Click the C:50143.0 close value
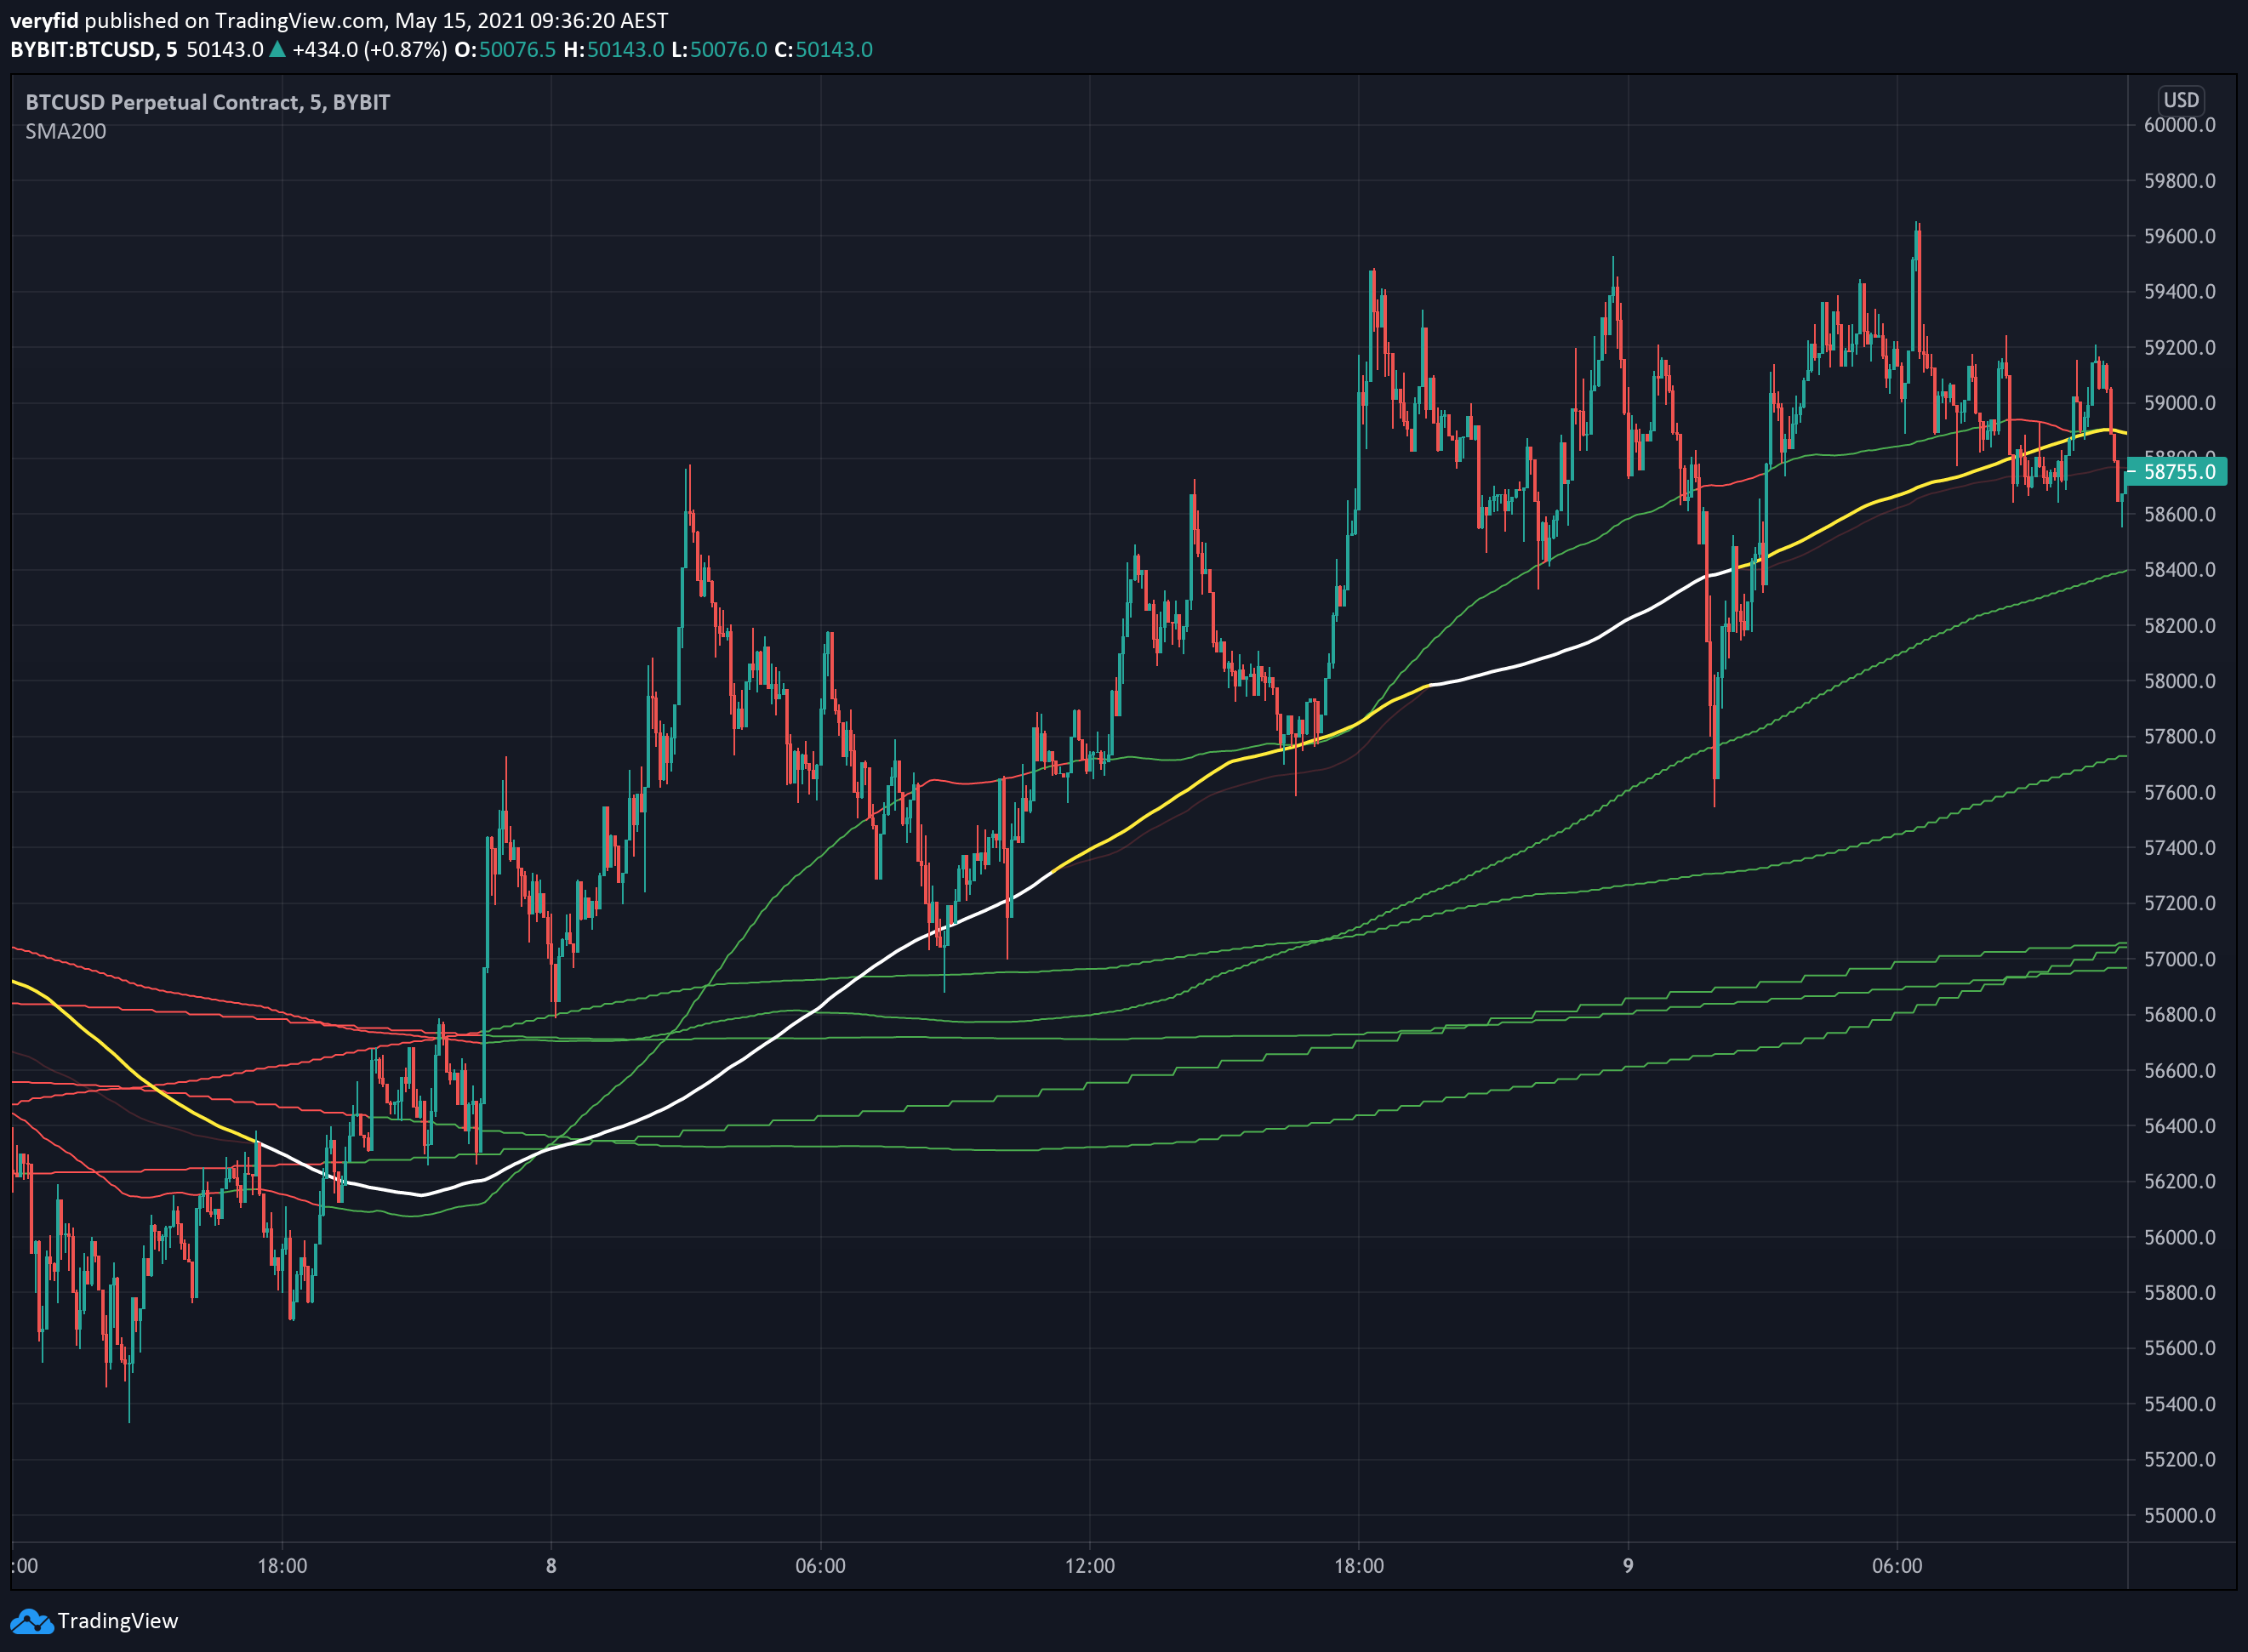Image resolution: width=2248 pixels, height=1652 pixels. click(824, 49)
